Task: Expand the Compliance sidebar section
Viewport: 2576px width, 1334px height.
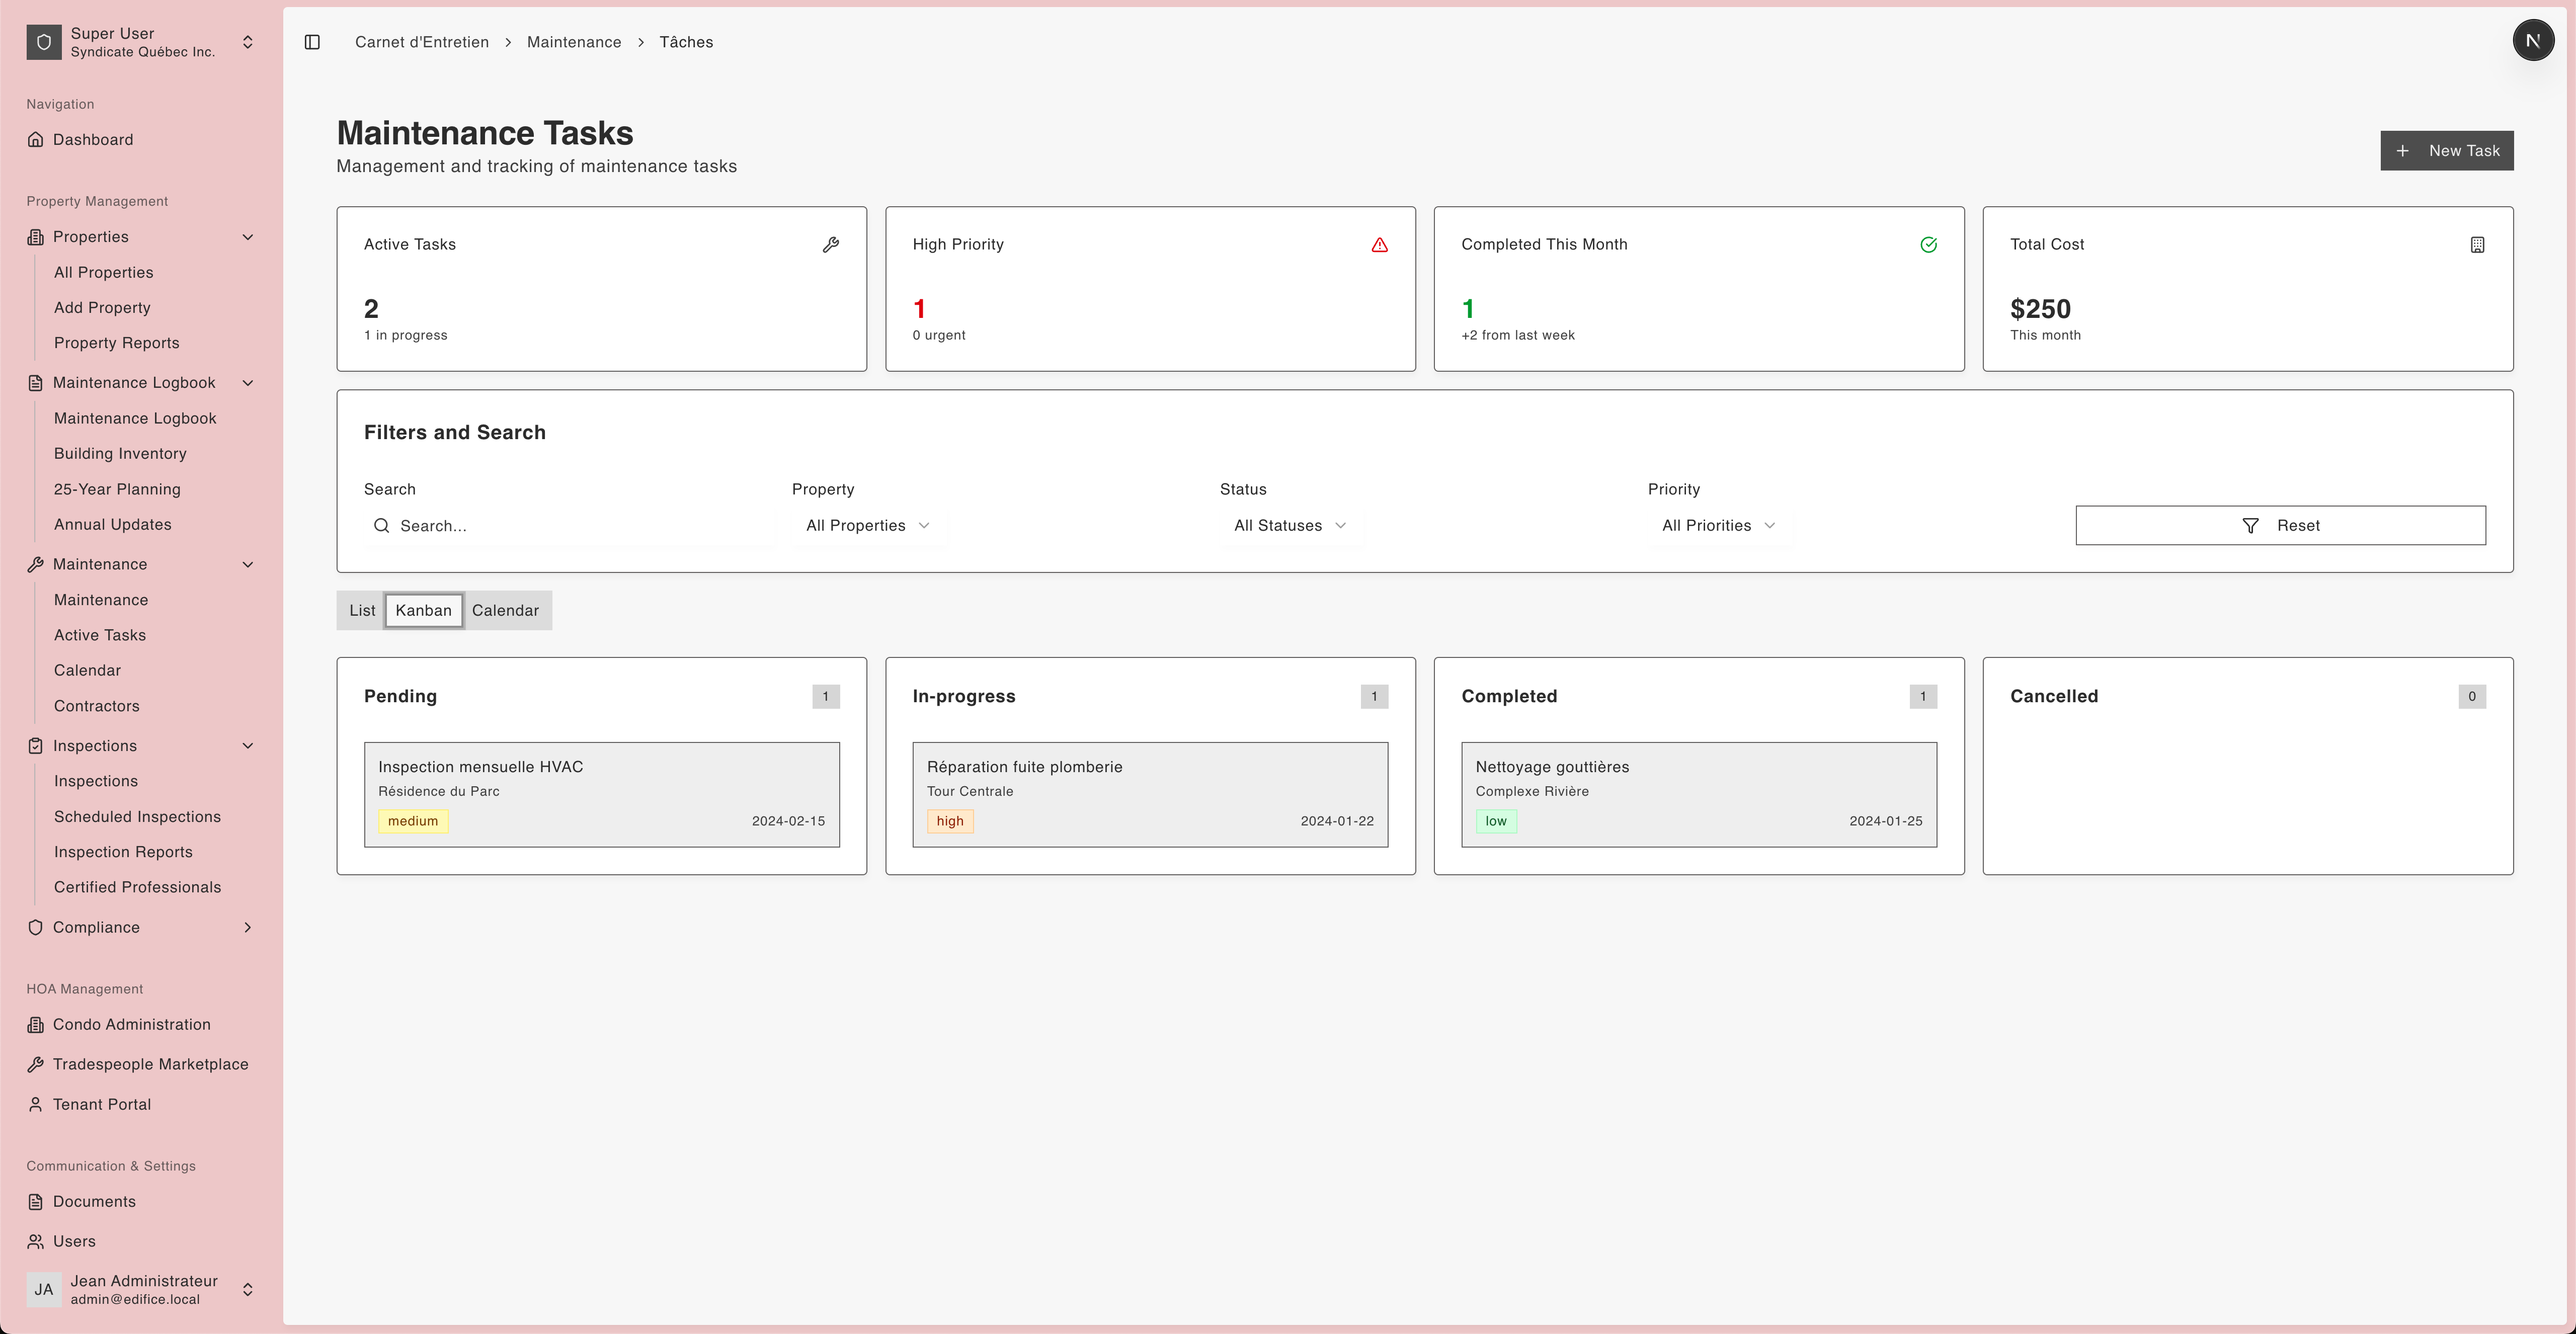Action: pos(247,928)
